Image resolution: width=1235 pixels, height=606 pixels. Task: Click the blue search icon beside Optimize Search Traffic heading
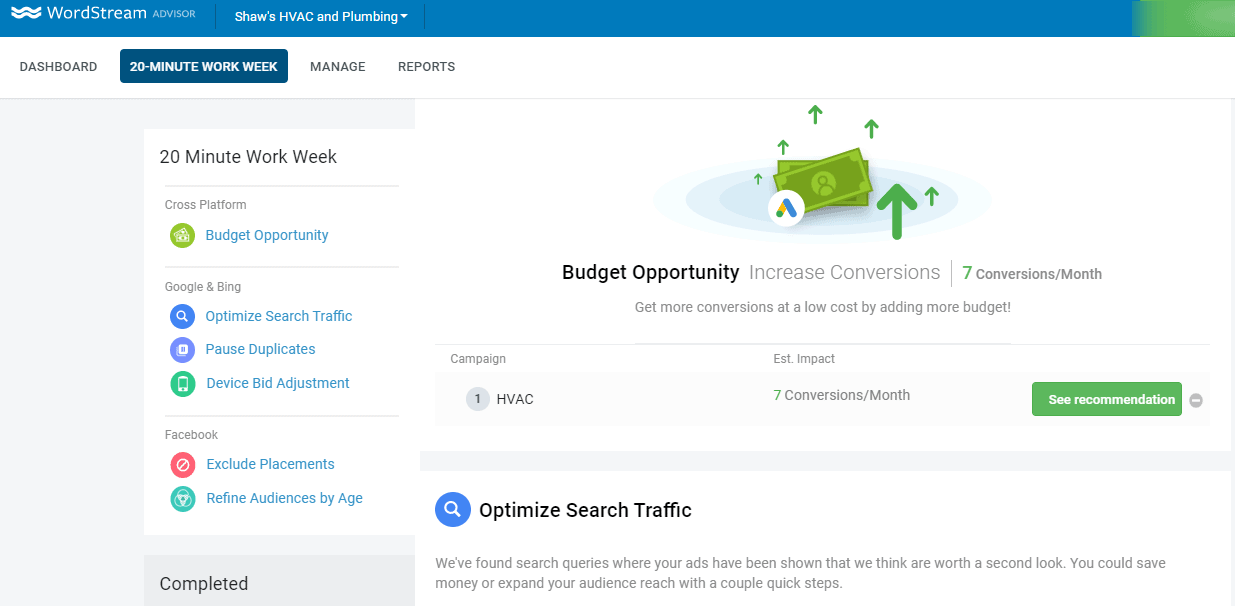coord(452,510)
